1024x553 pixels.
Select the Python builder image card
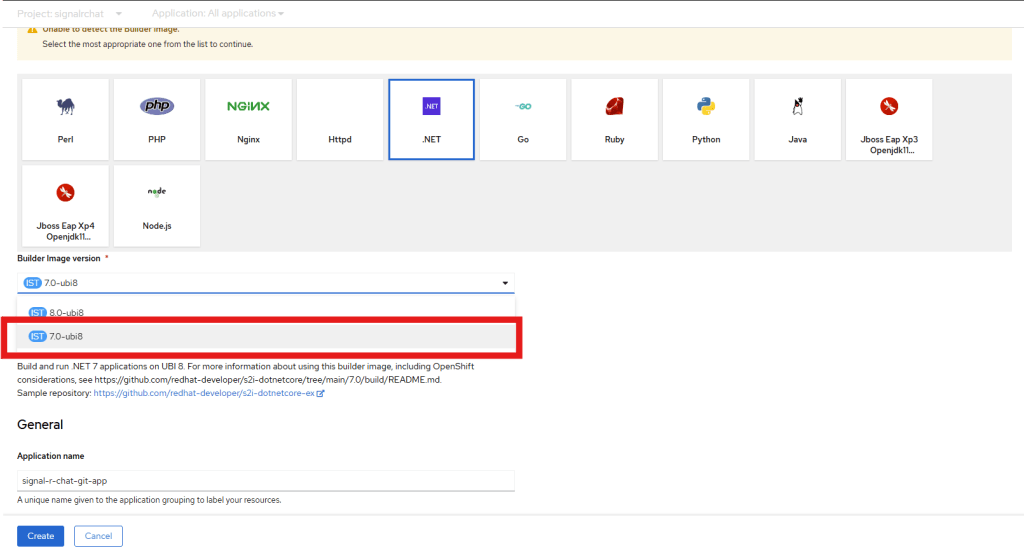click(x=706, y=119)
